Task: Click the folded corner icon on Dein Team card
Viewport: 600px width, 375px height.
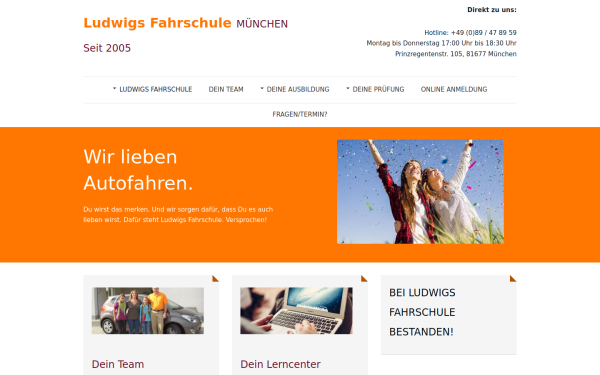Action: click(216, 279)
